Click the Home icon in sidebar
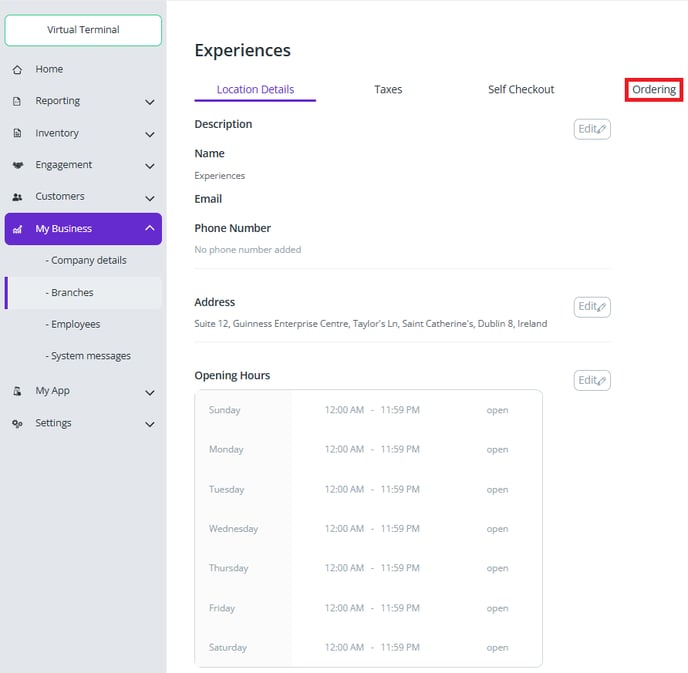This screenshot has width=688, height=673. click(x=17, y=70)
